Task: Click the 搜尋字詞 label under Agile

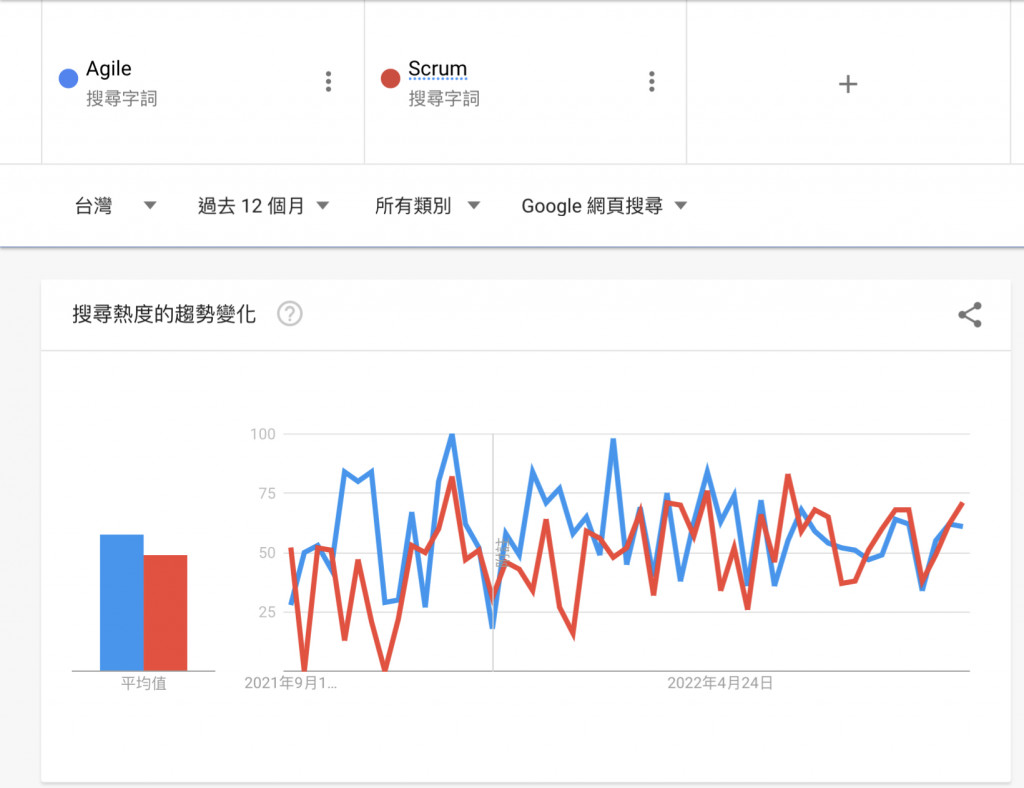Action: [121, 99]
